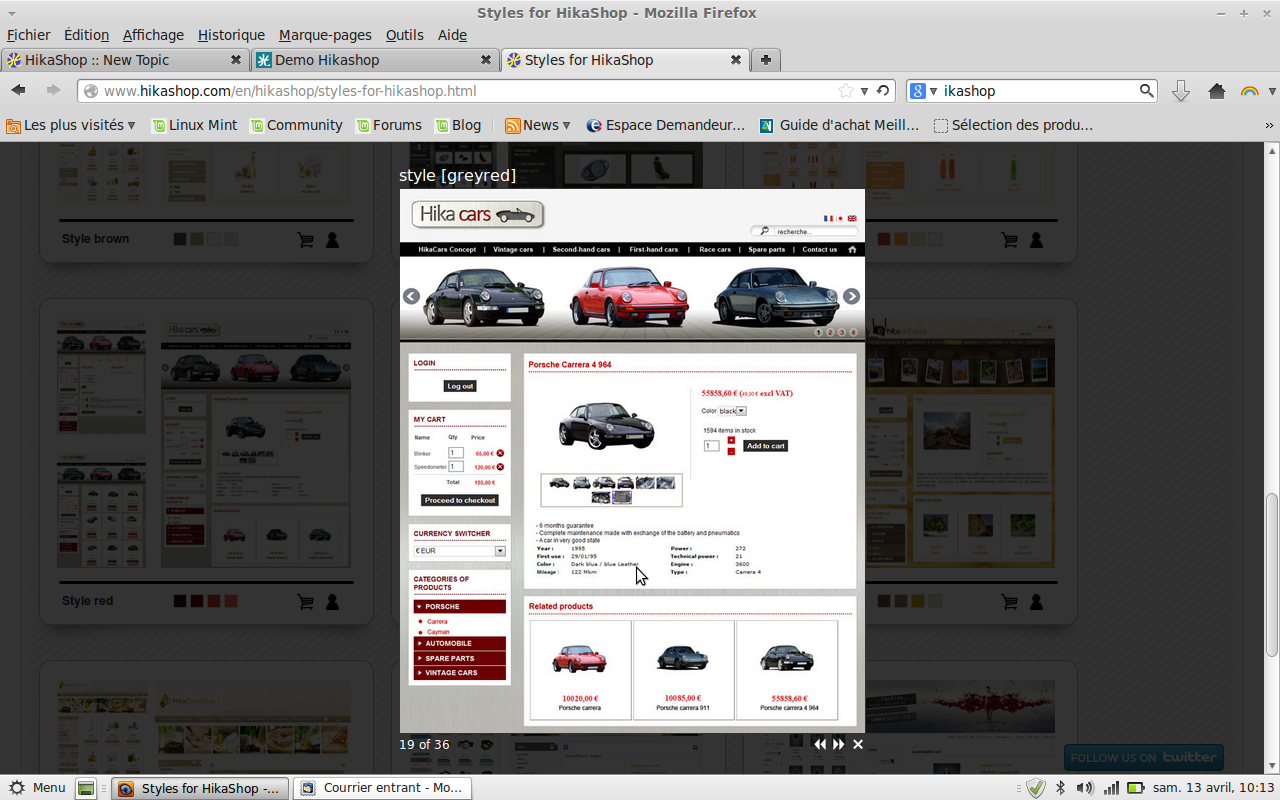The width and height of the screenshot is (1280, 800).
Task: Close the HikaShop :: New Topic tab
Action: click(236, 60)
